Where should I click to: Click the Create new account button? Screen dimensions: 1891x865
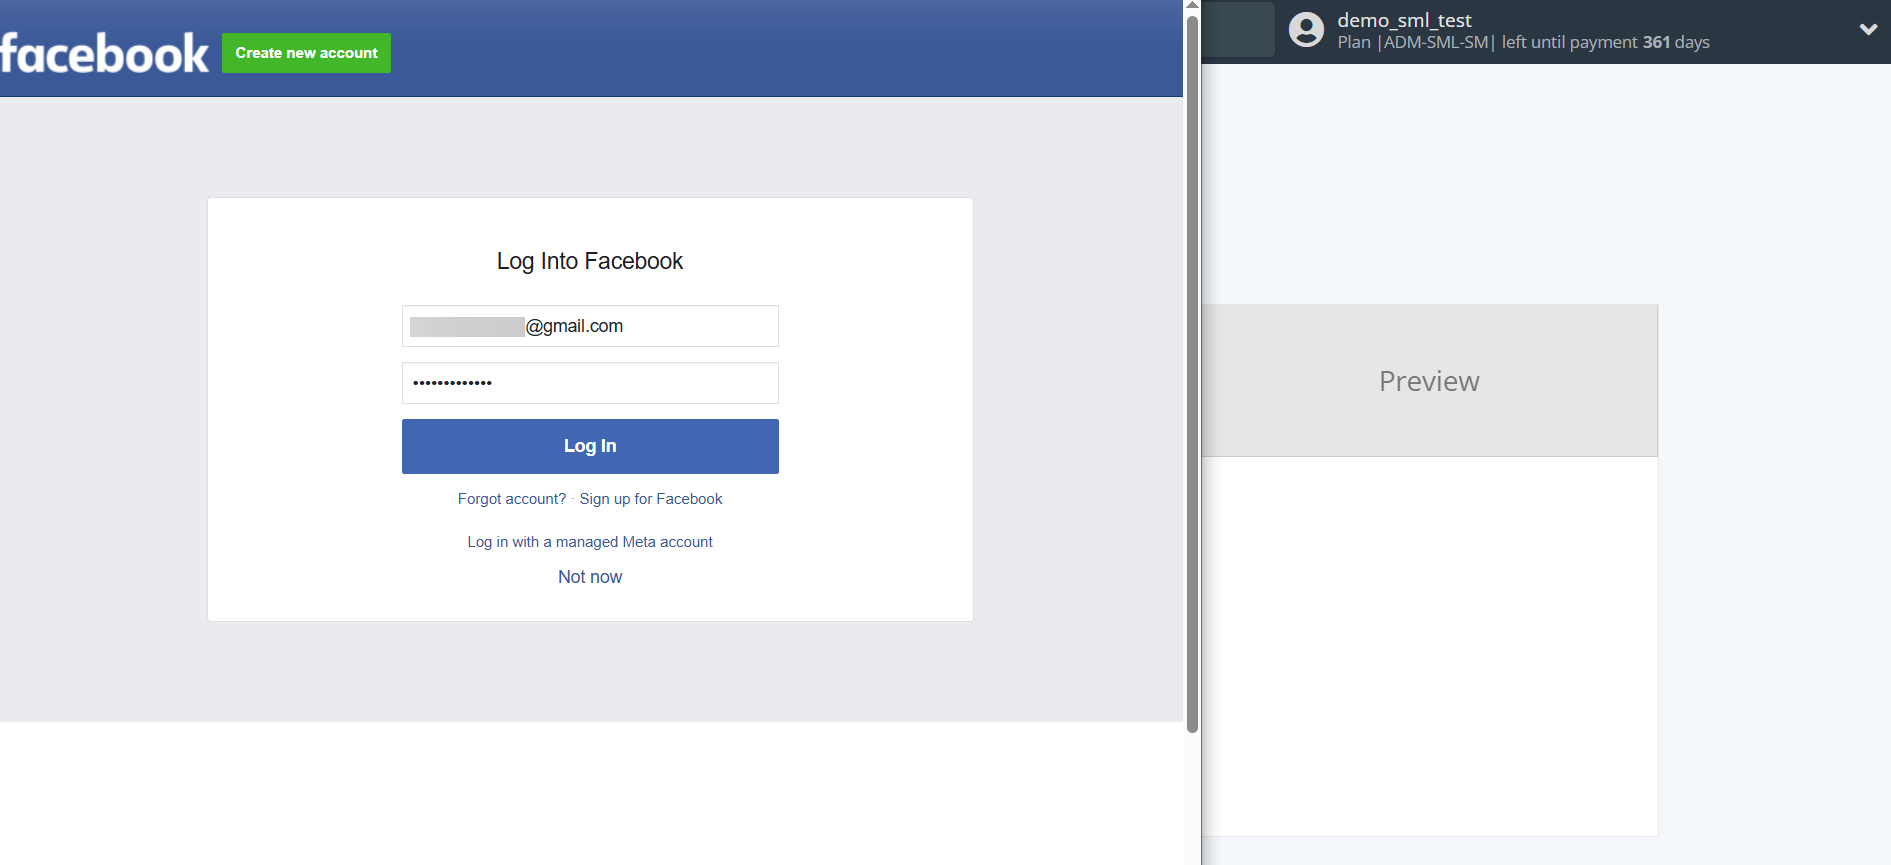pos(306,53)
